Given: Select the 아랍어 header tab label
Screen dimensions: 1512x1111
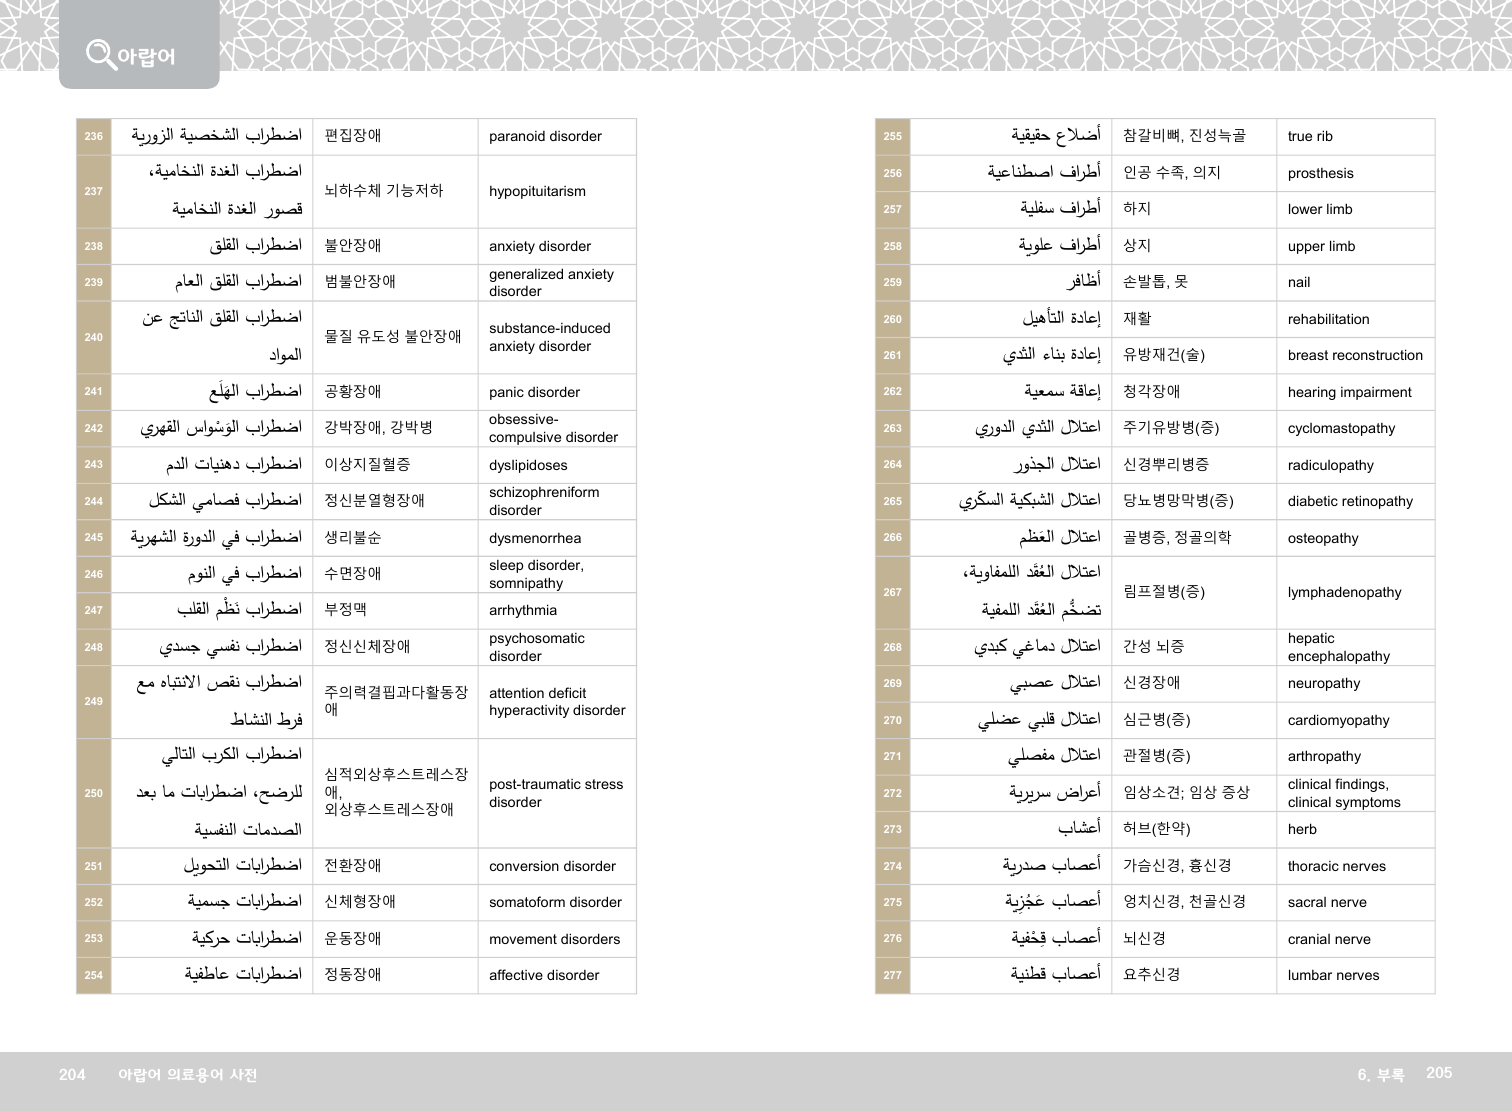Looking at the screenshot, I should [x=146, y=57].
